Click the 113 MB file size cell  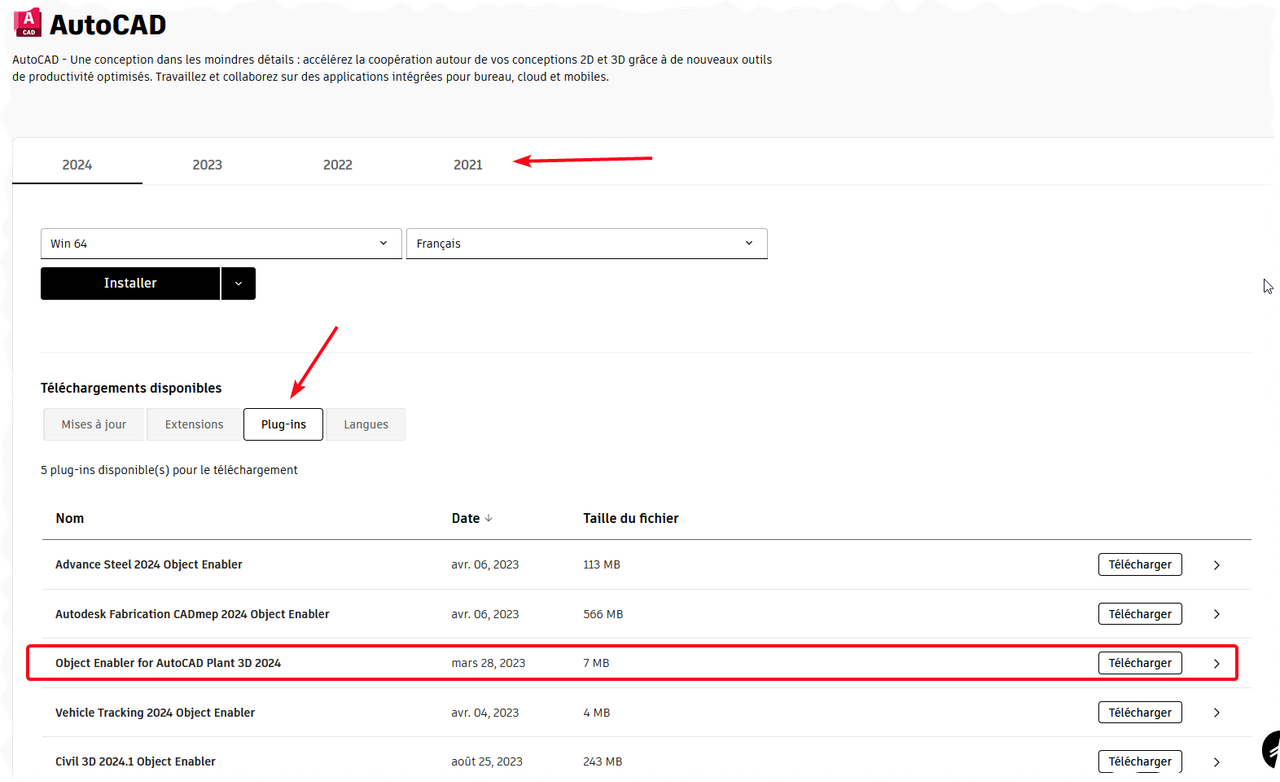[602, 564]
